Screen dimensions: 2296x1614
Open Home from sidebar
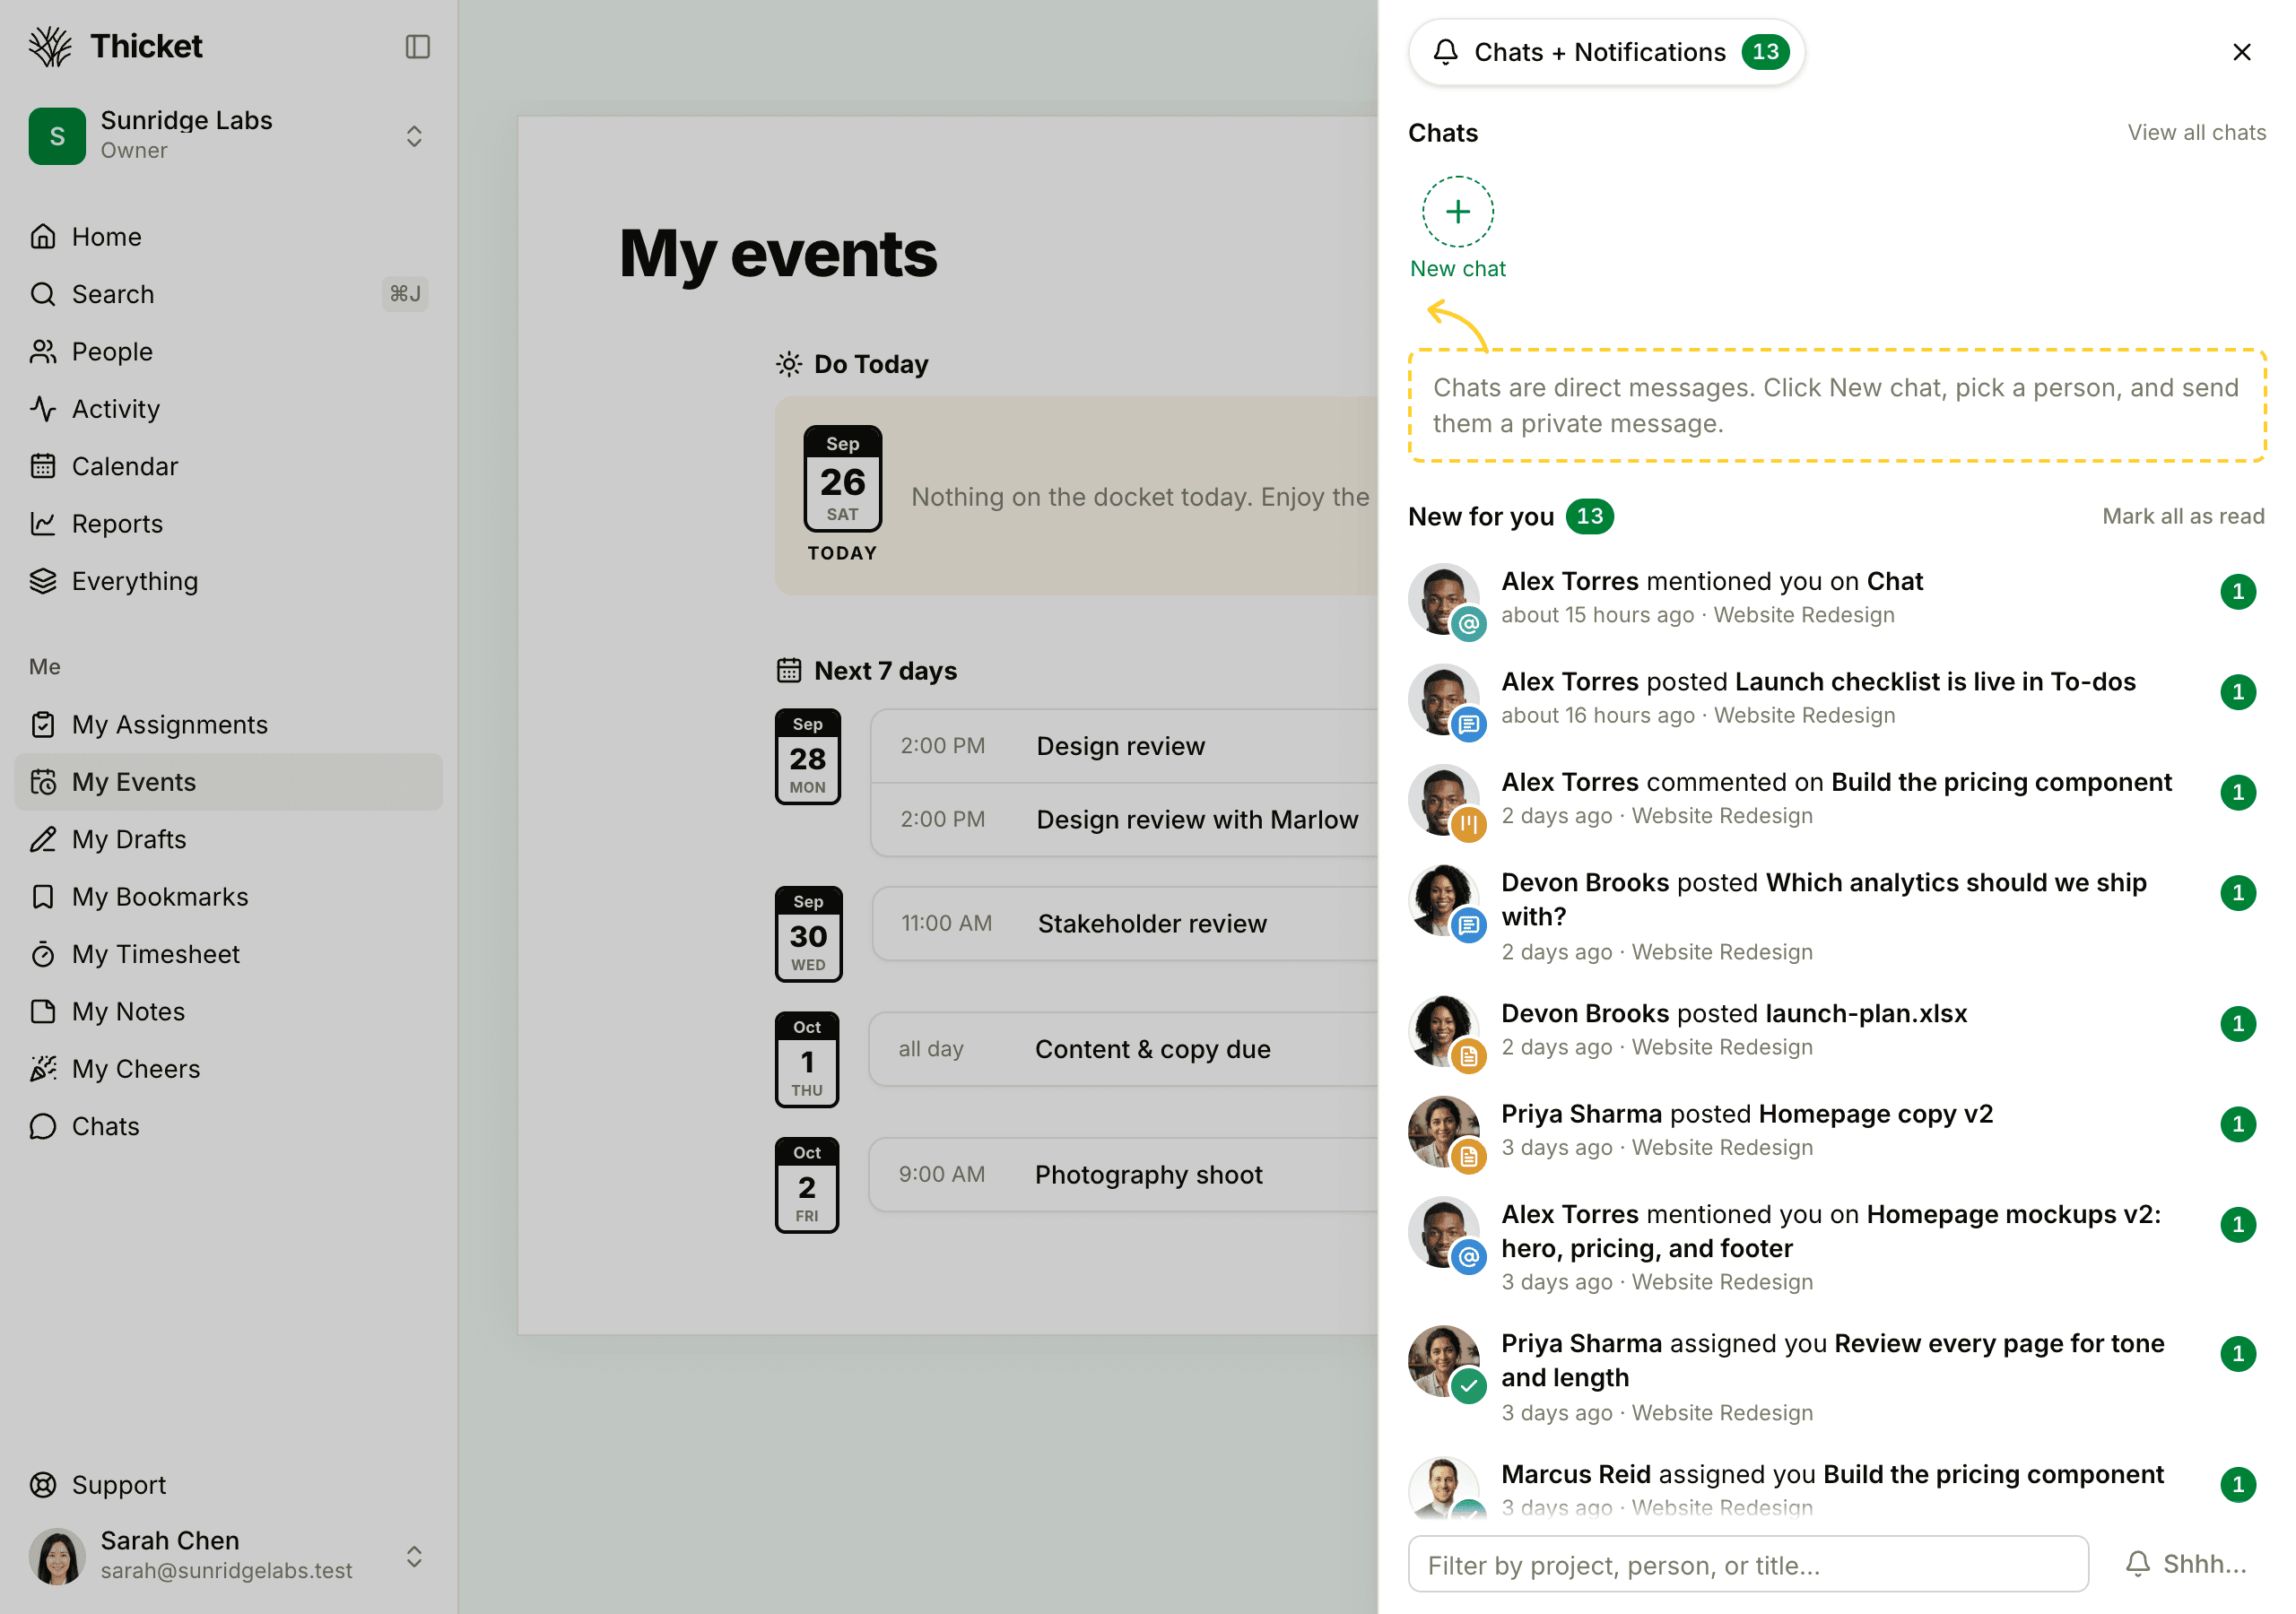[x=228, y=236]
